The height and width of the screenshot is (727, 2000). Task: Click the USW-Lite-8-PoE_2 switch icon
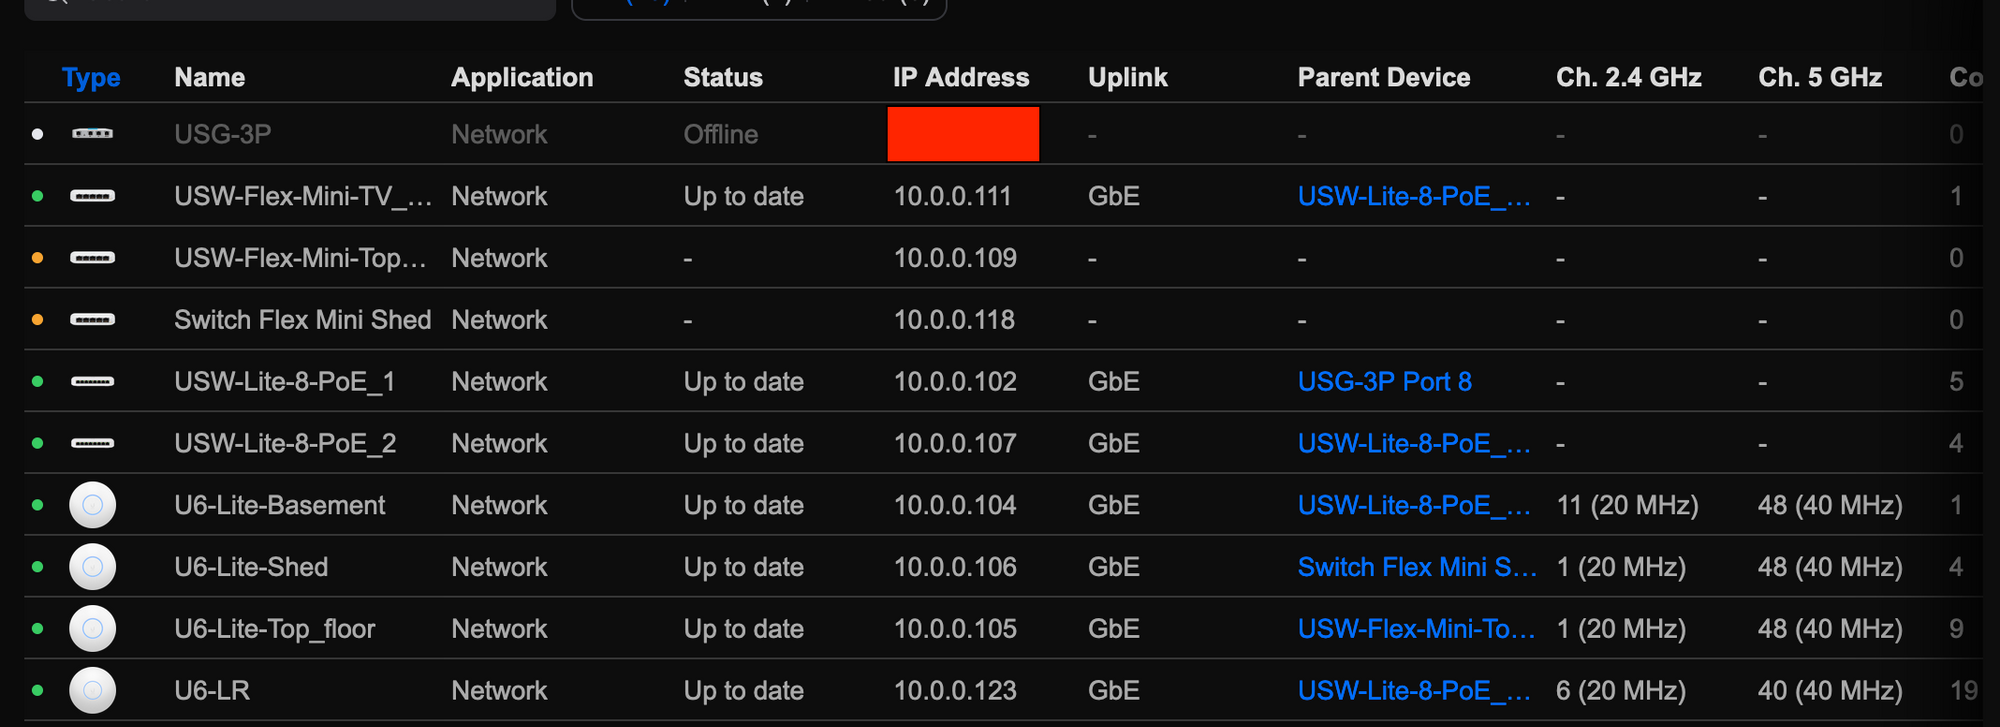point(92,444)
